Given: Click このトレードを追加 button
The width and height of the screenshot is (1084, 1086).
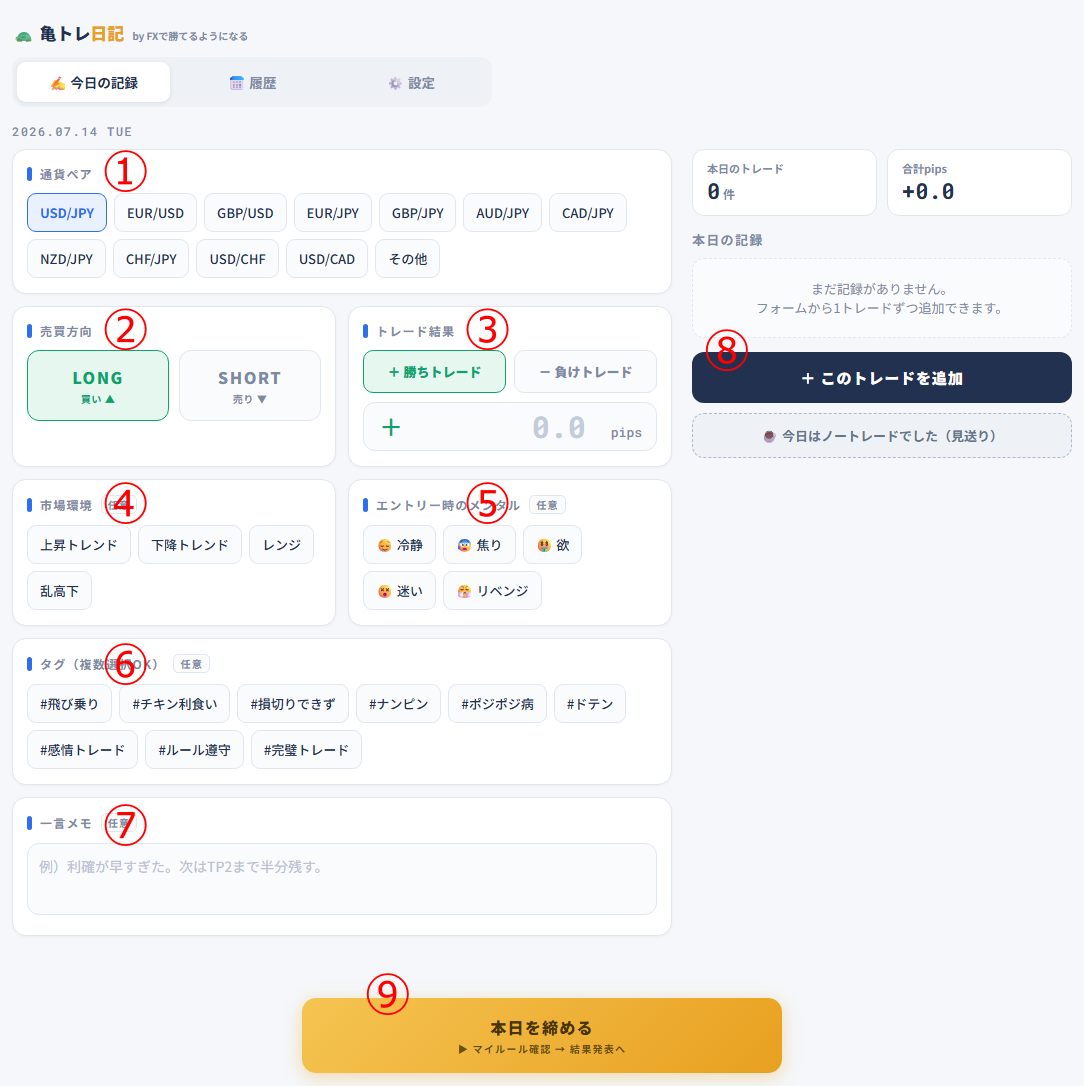Looking at the screenshot, I should (882, 377).
